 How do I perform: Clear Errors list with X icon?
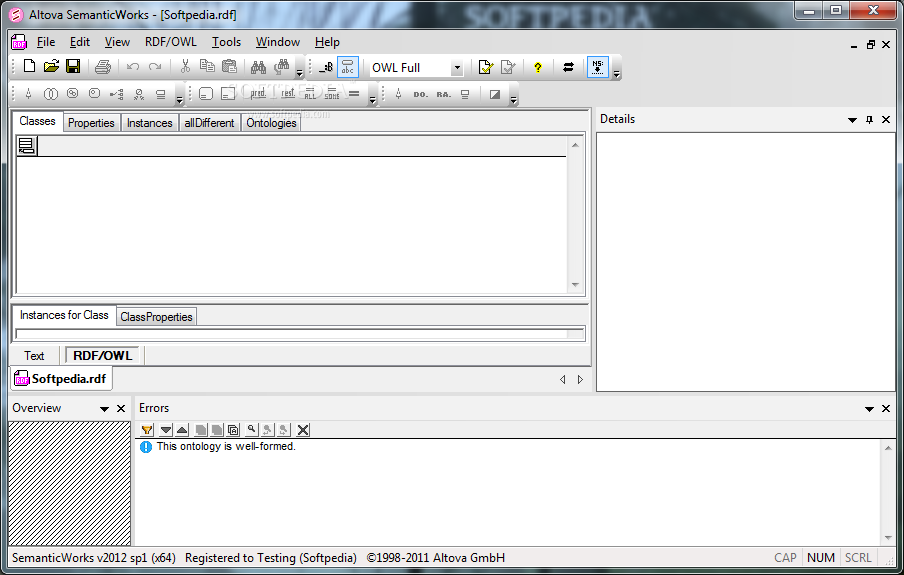point(303,430)
